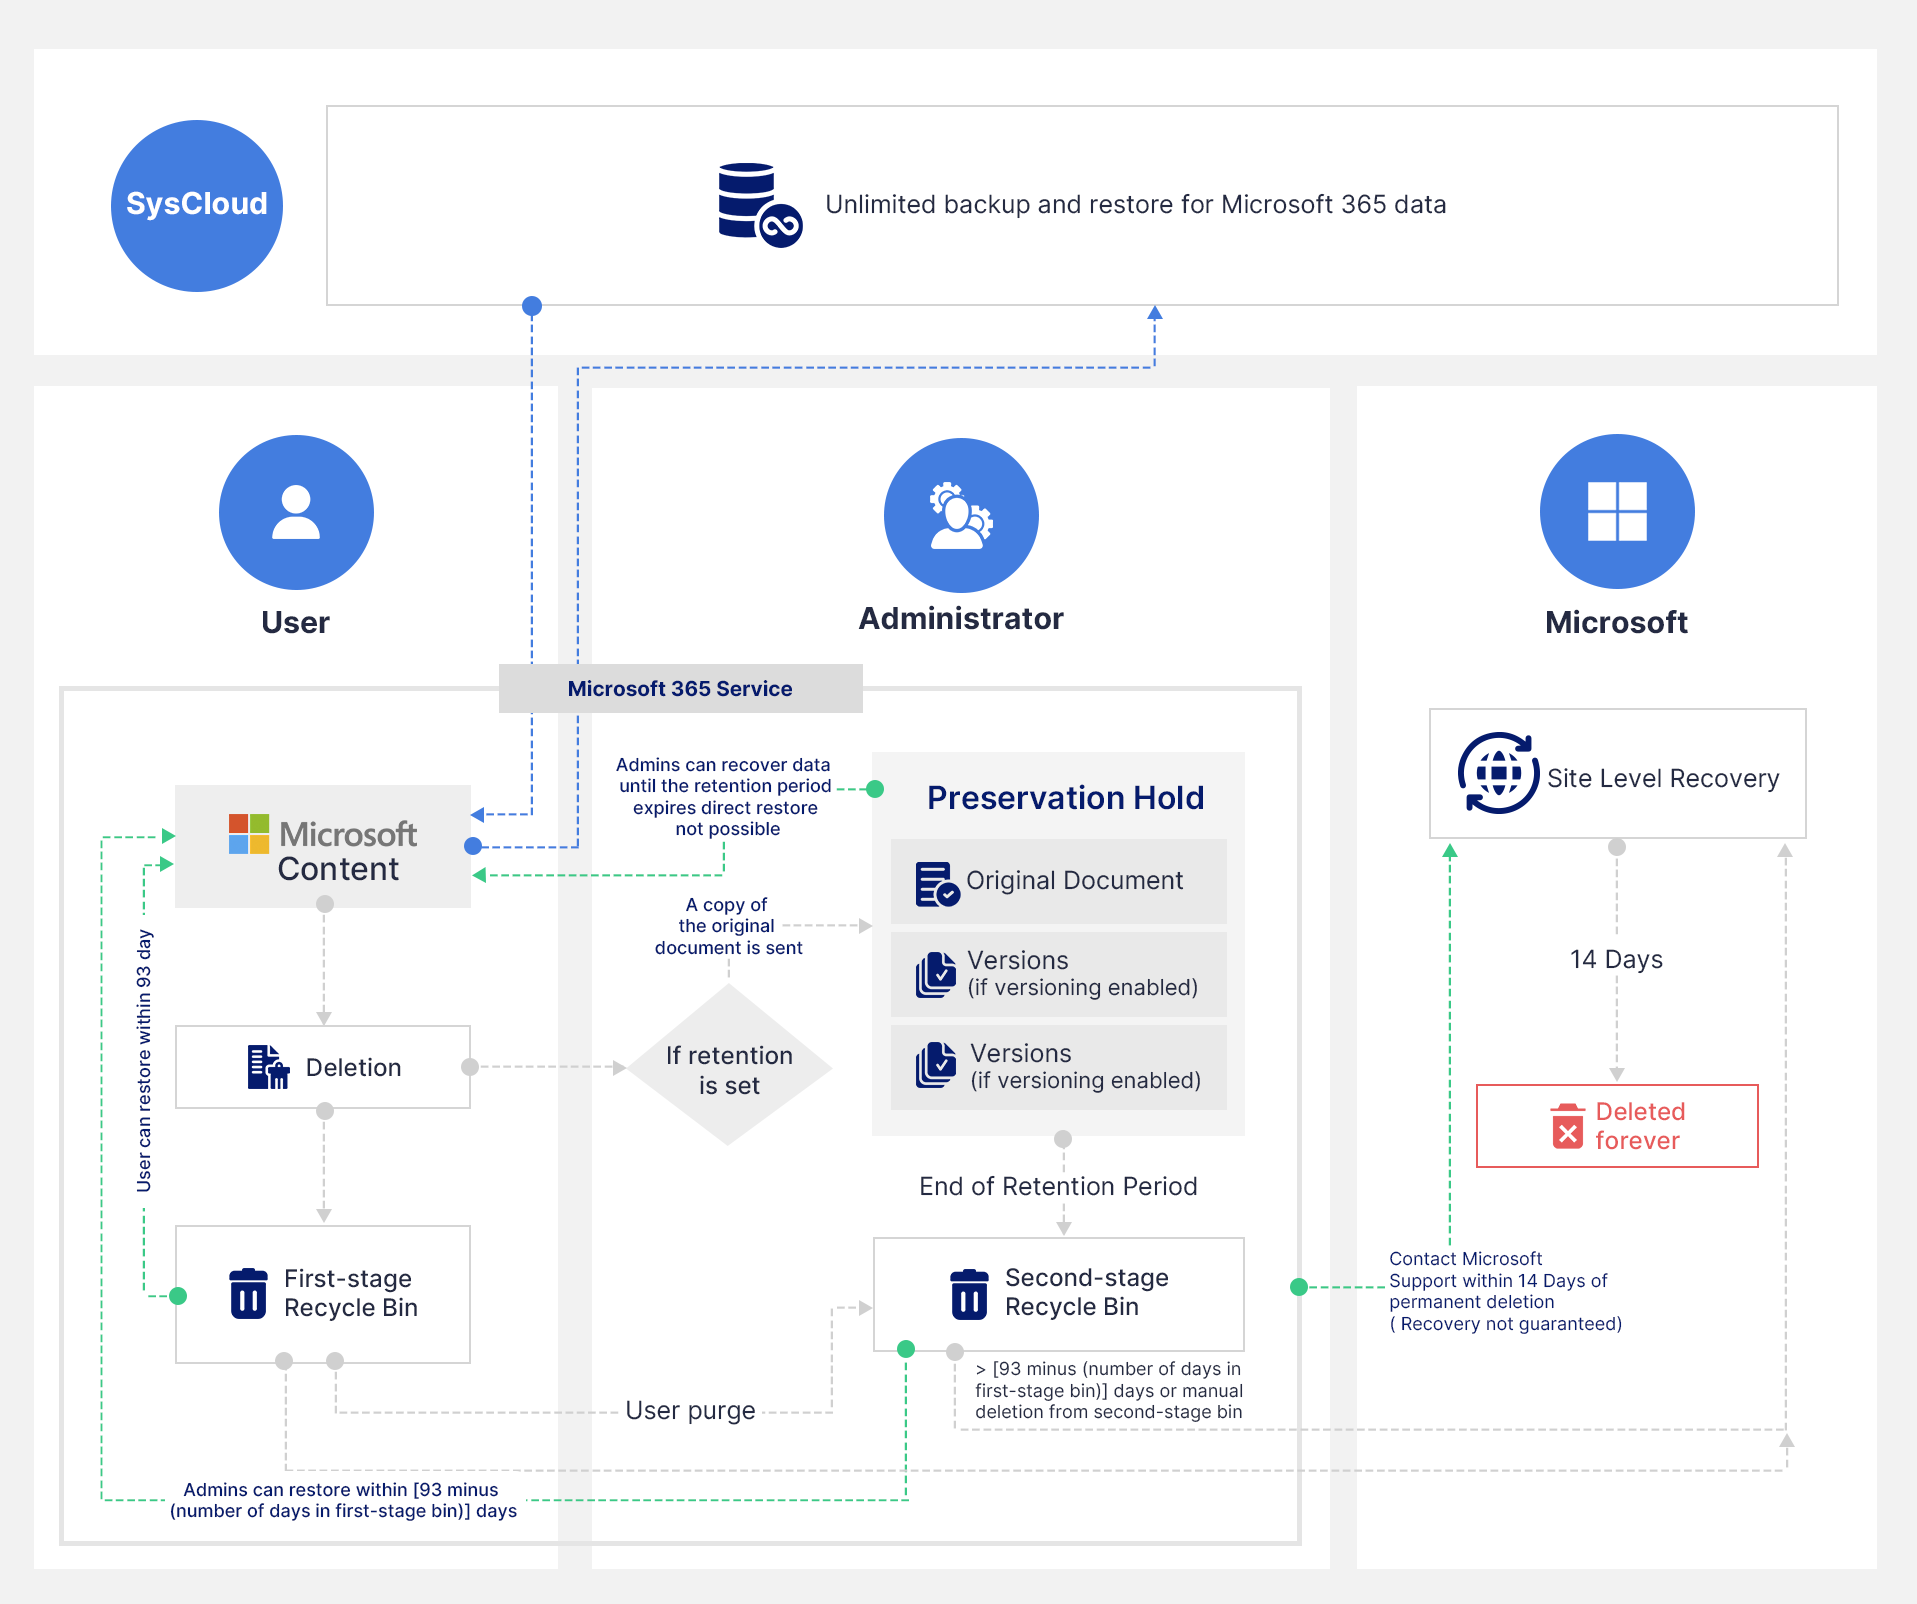The width and height of the screenshot is (1917, 1604).
Task: Click the '> [93 minus (number of days' note
Action: click(1109, 1390)
